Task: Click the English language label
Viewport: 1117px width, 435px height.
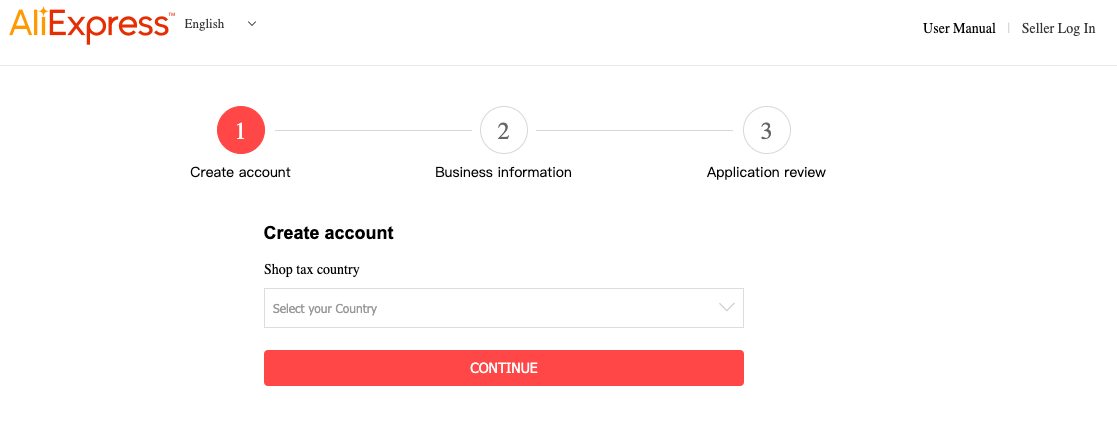Action: [x=204, y=24]
